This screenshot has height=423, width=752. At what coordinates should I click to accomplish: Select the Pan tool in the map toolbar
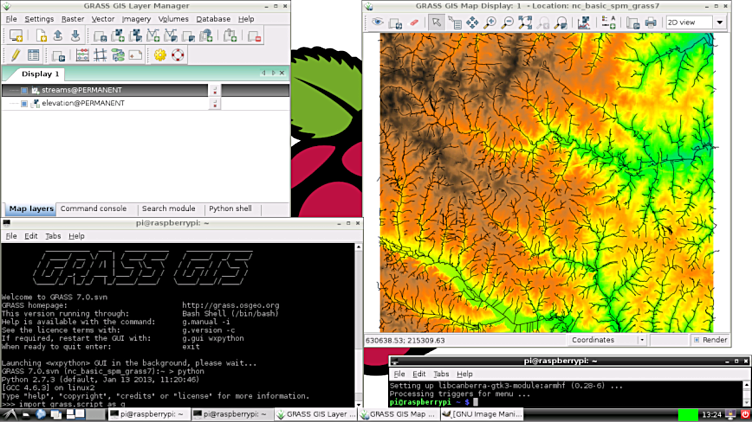(472, 22)
